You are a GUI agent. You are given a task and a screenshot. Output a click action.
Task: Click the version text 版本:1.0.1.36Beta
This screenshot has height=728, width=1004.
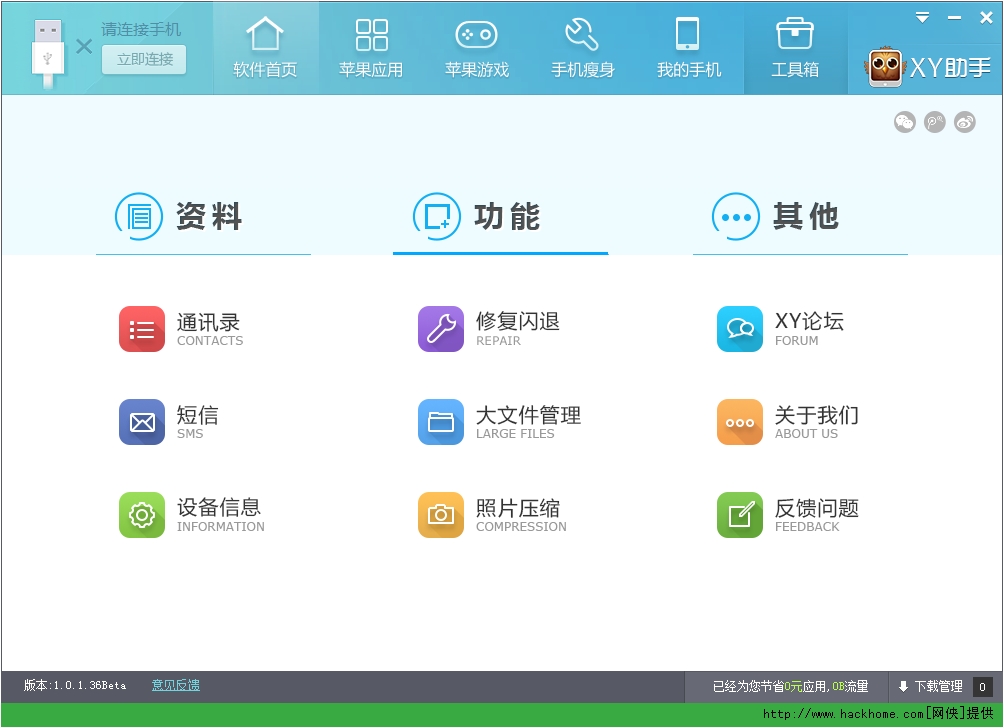pos(75,685)
